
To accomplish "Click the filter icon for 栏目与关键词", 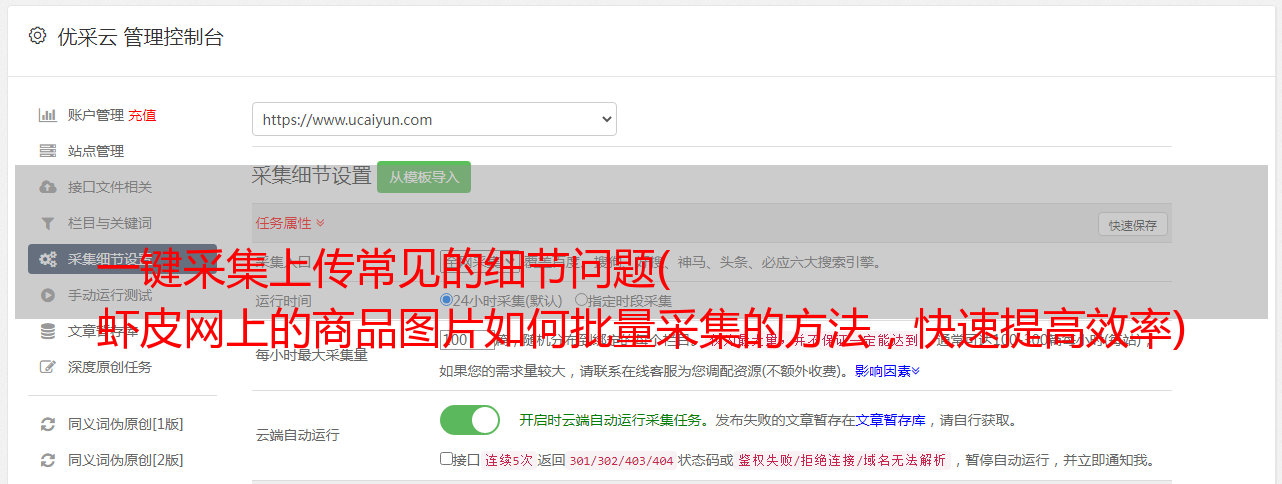I will pos(47,223).
